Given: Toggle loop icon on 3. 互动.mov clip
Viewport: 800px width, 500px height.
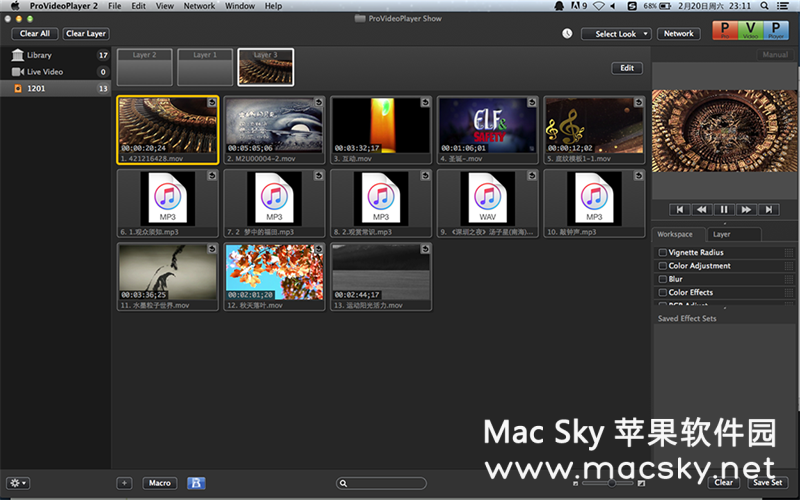Looking at the screenshot, I should (425, 103).
